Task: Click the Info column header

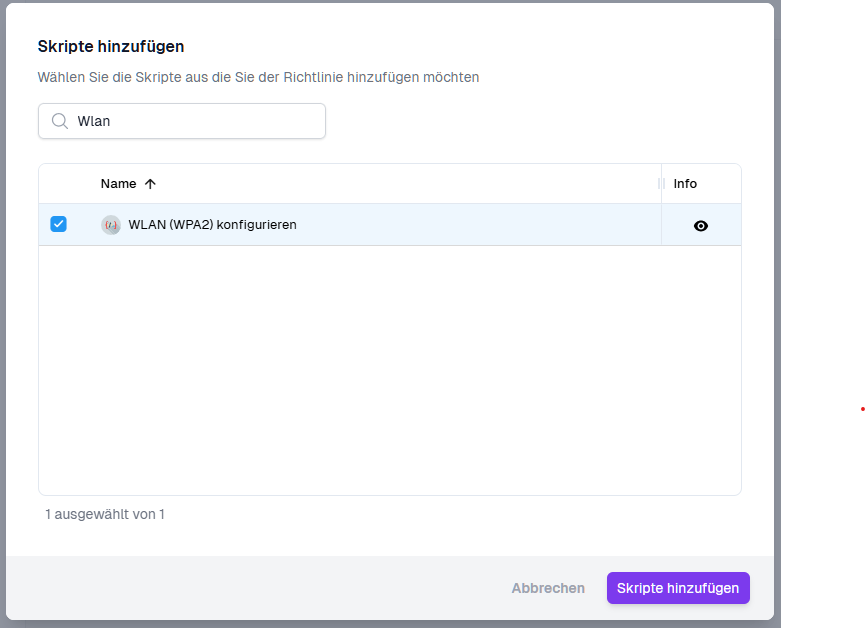Action: (685, 184)
